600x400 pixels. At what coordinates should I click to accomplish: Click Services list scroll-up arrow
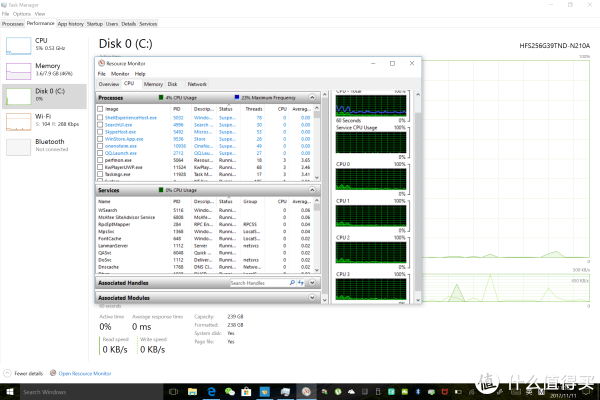point(317,201)
